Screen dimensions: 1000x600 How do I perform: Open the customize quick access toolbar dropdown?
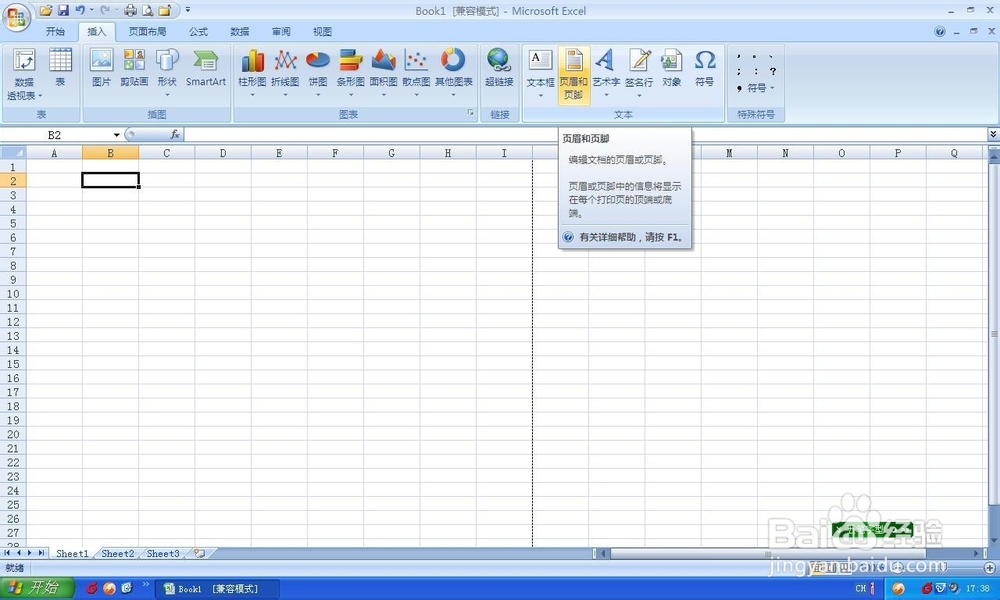pyautogui.click(x=188, y=10)
